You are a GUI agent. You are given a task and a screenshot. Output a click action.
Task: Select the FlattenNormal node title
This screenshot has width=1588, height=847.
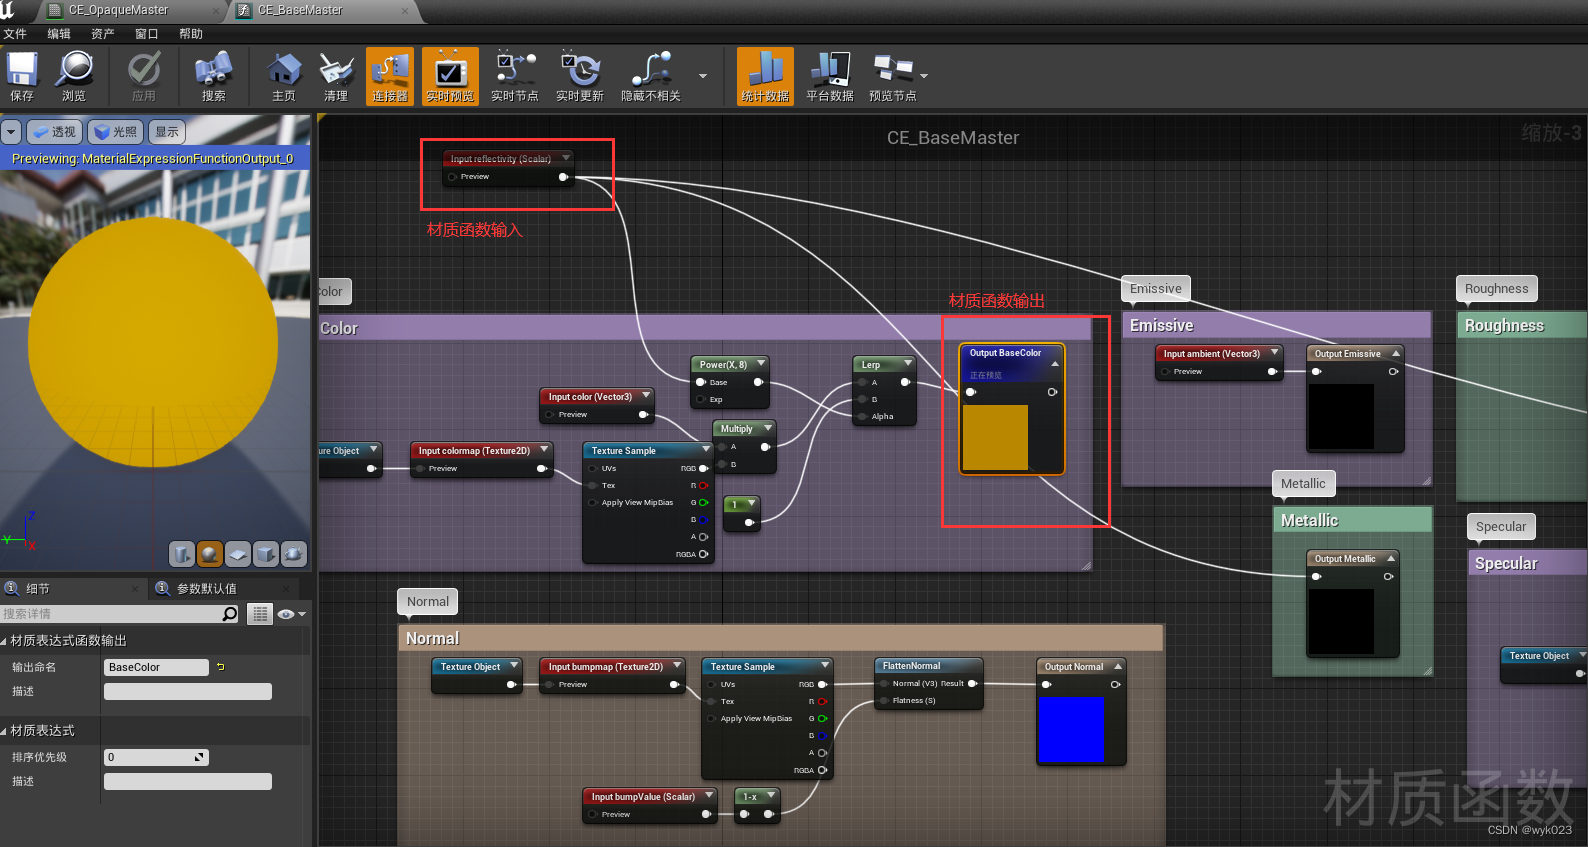(x=911, y=666)
